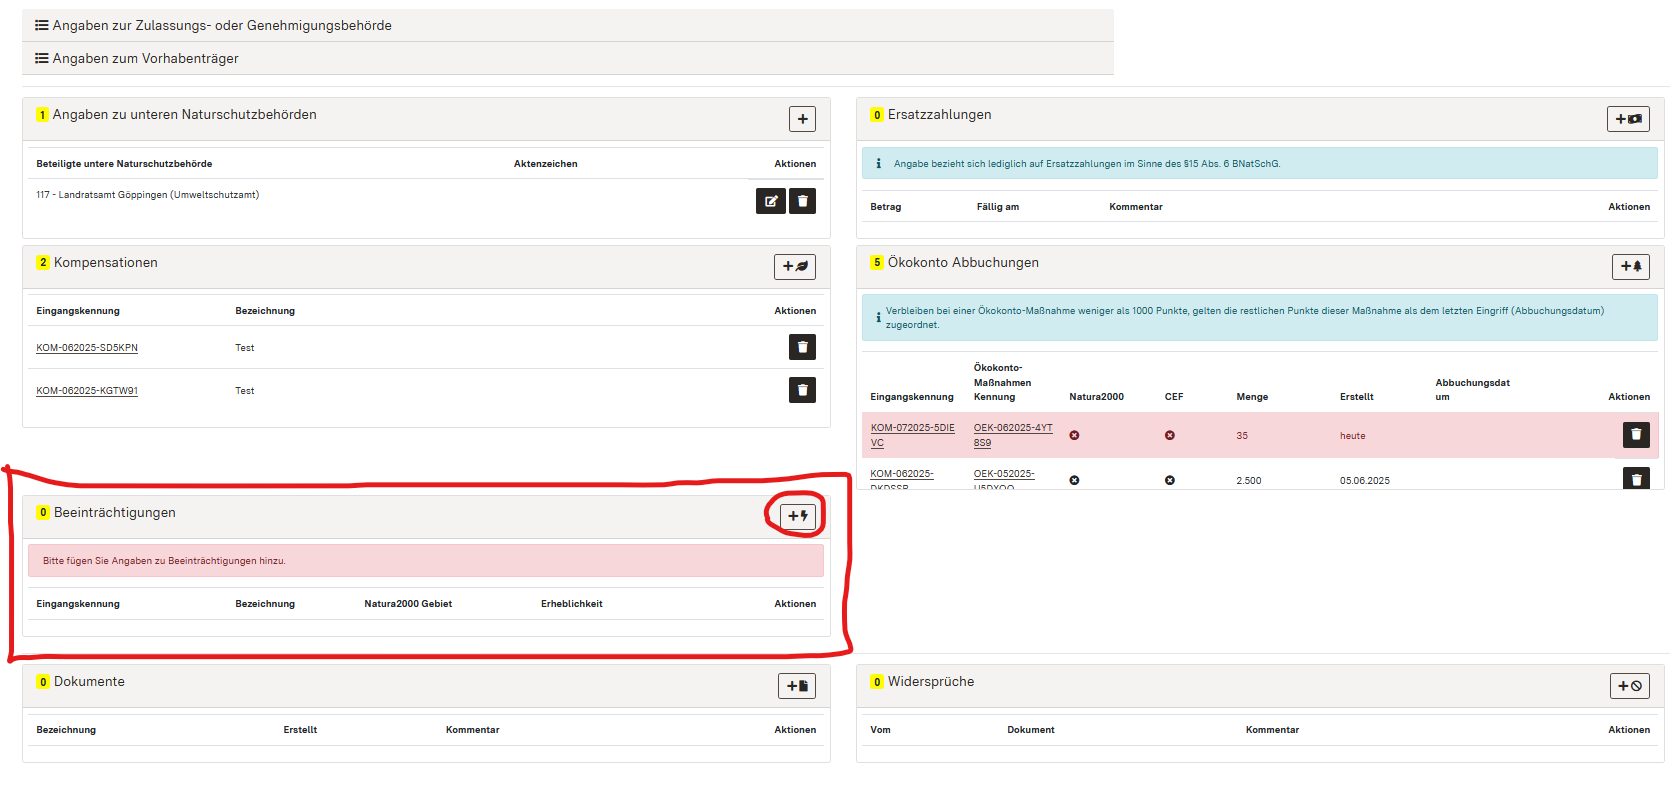This screenshot has width=1677, height=794.
Task: Click the Beeinträchtigungen warning message
Action: (426, 561)
